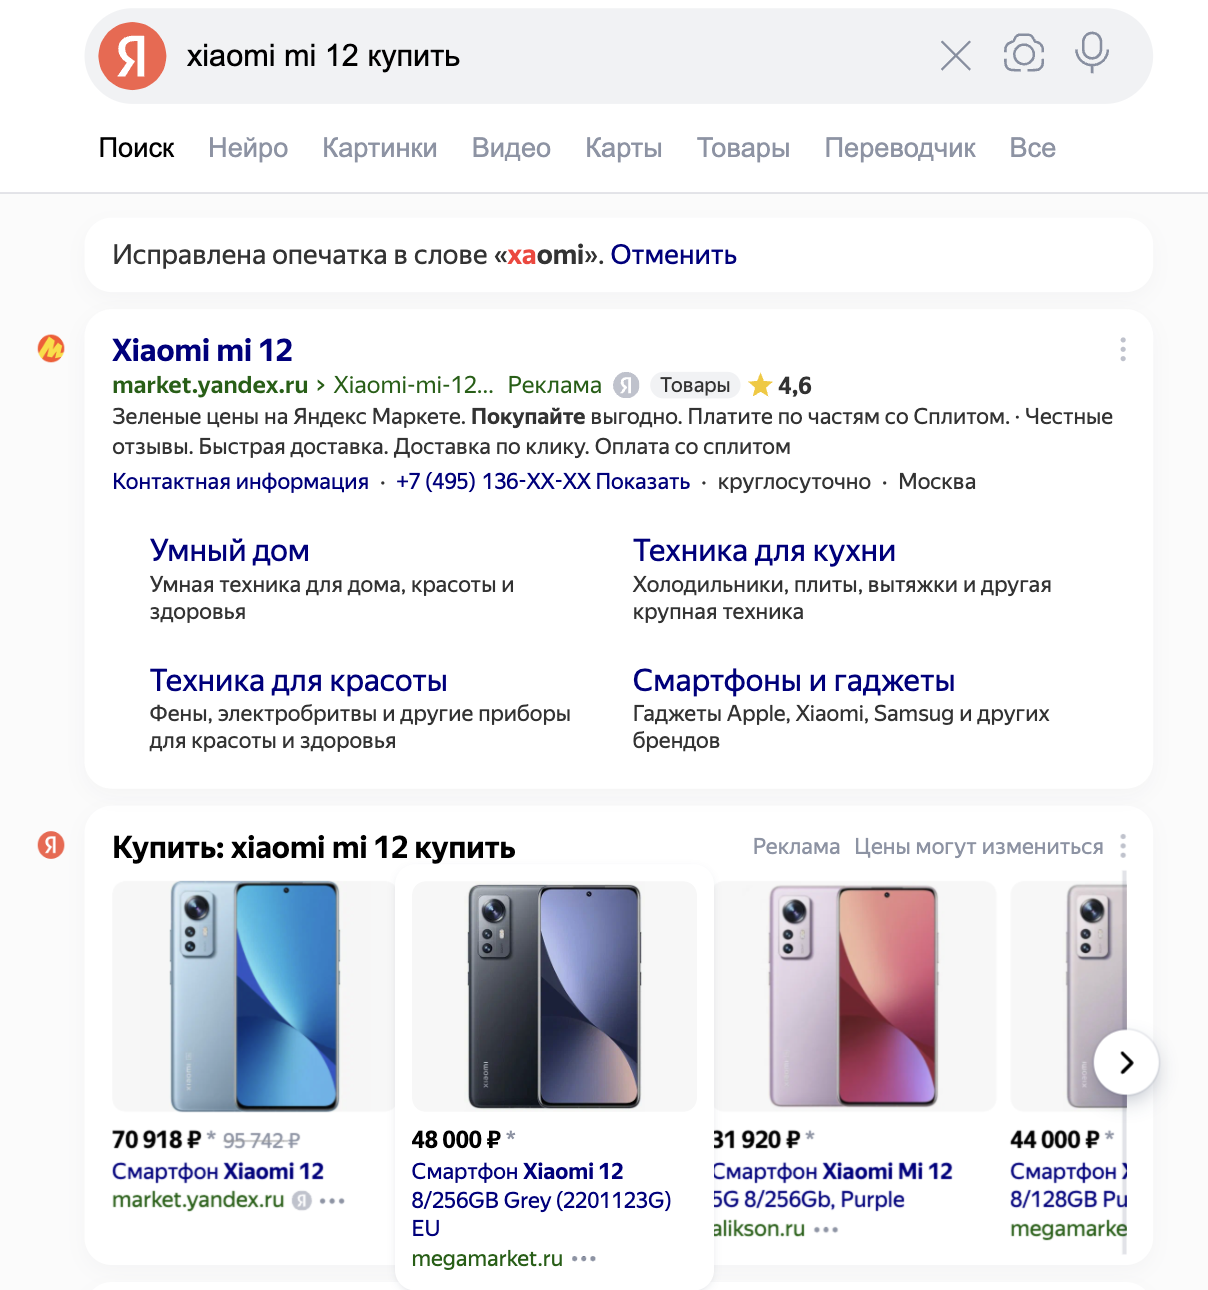Open more options for megamarket.ru offer

click(x=584, y=1258)
